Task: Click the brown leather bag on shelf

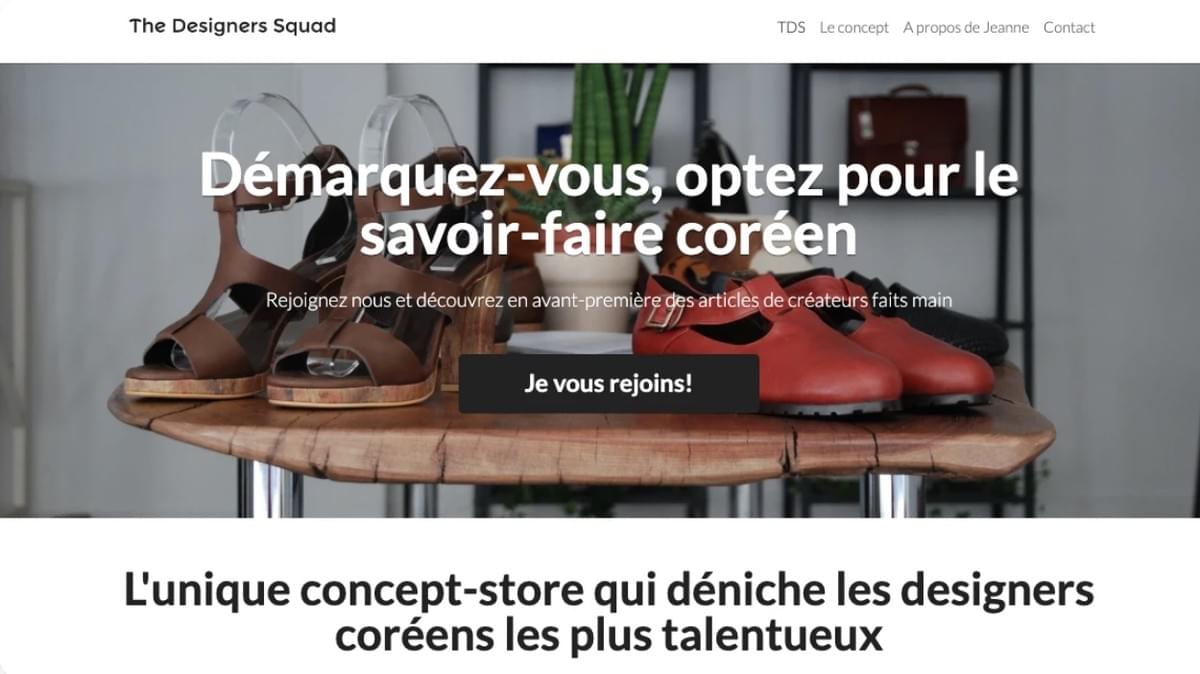Action: 907,130
